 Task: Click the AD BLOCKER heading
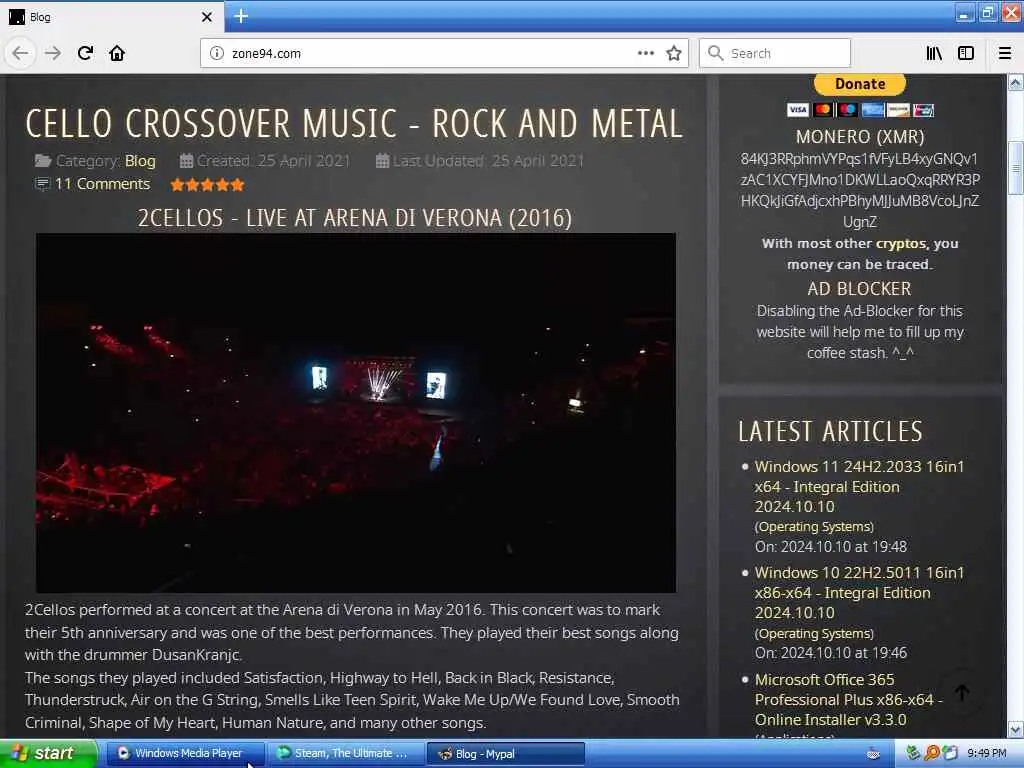click(859, 289)
